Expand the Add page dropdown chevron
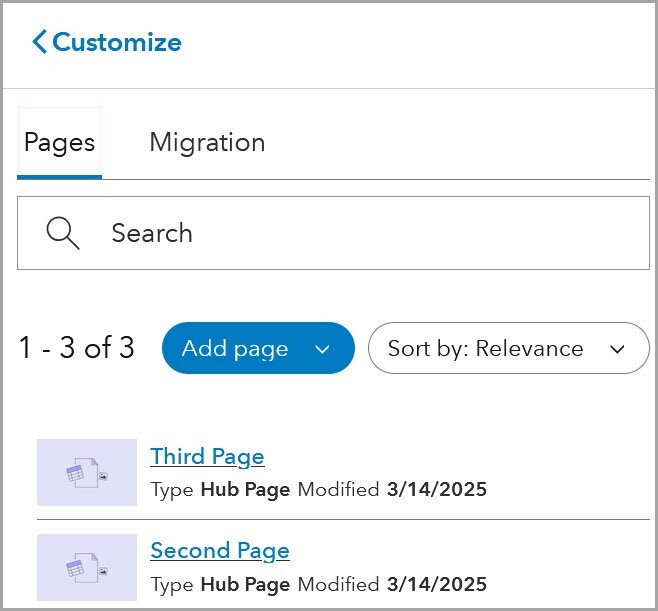Screen dimensions: 658x611 pos(322,349)
